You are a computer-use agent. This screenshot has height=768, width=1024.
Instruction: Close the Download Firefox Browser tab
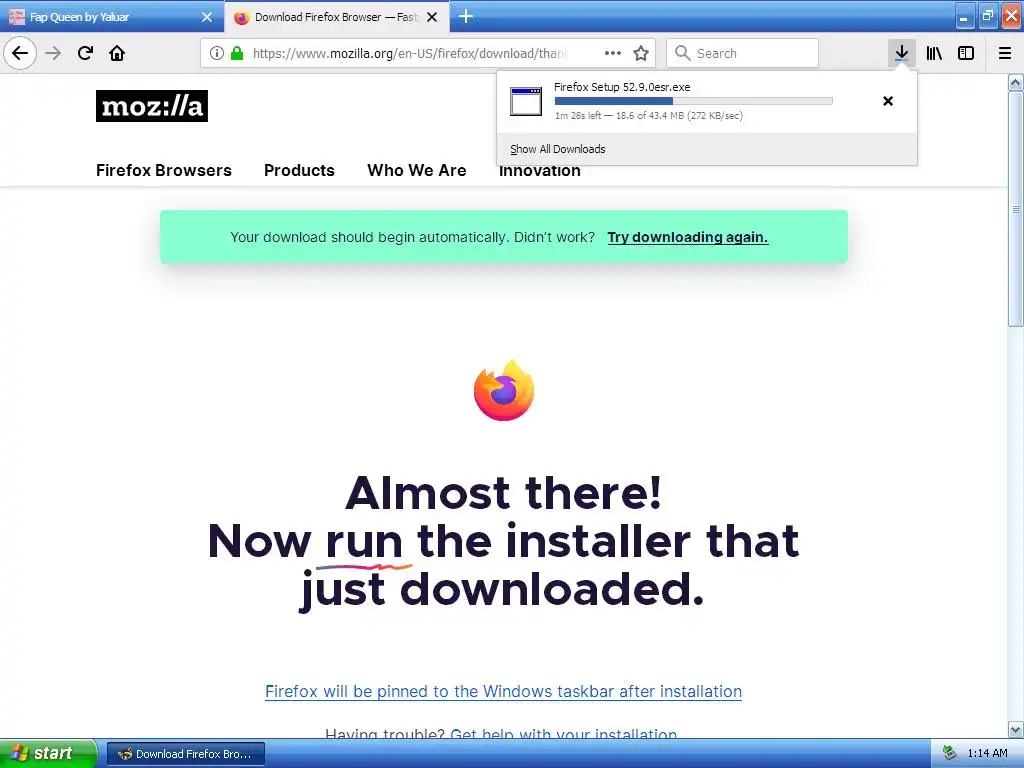tap(432, 17)
